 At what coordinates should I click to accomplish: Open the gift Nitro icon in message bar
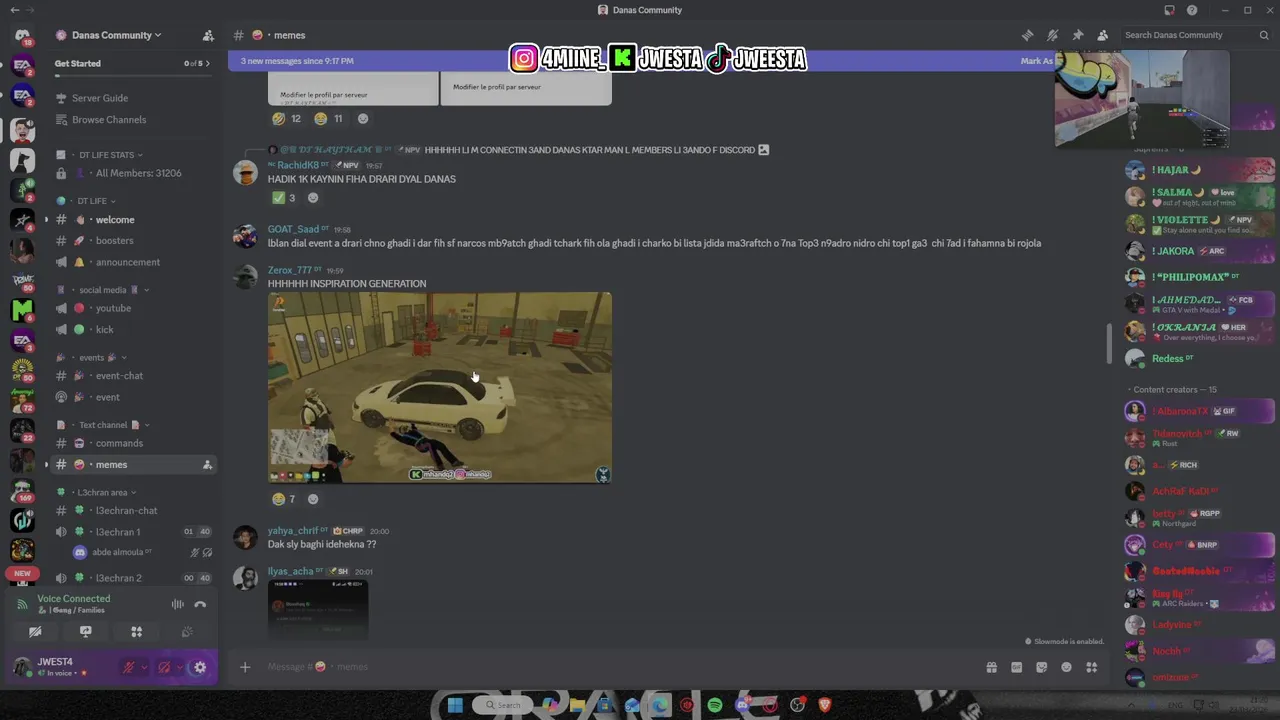click(991, 667)
